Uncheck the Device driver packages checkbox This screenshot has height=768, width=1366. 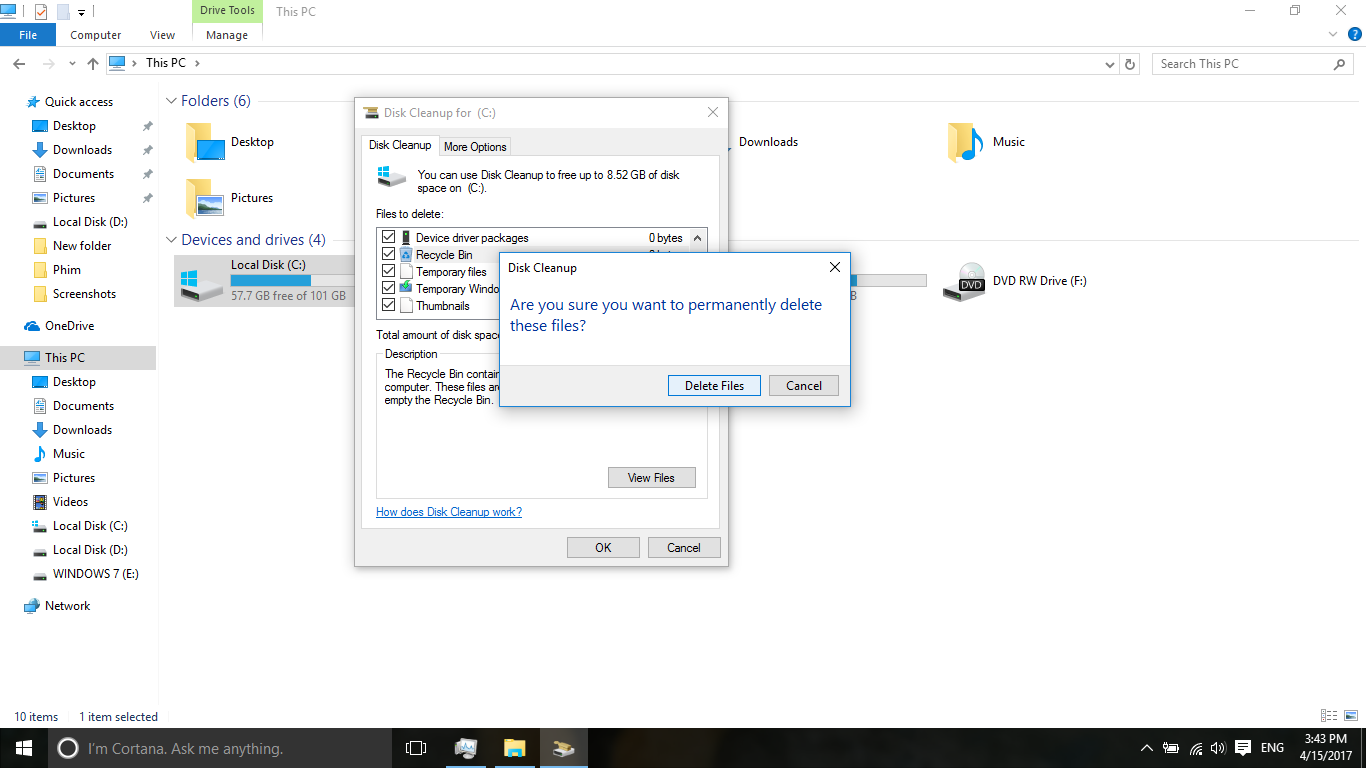(x=387, y=238)
